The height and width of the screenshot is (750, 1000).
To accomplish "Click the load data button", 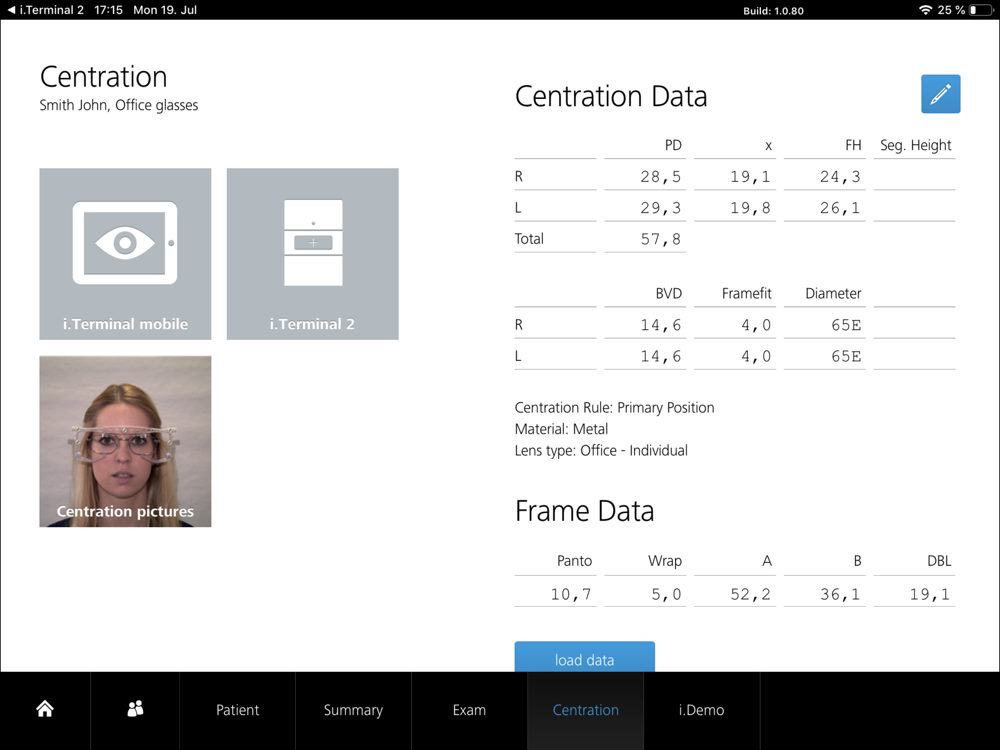I will pyautogui.click(x=585, y=657).
